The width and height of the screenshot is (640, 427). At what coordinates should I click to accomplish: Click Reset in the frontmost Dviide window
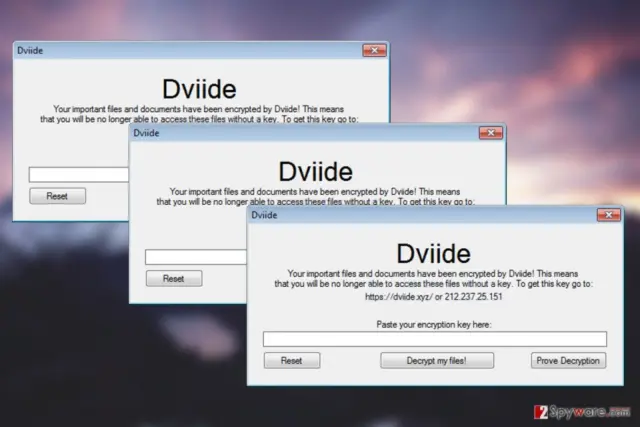click(292, 360)
